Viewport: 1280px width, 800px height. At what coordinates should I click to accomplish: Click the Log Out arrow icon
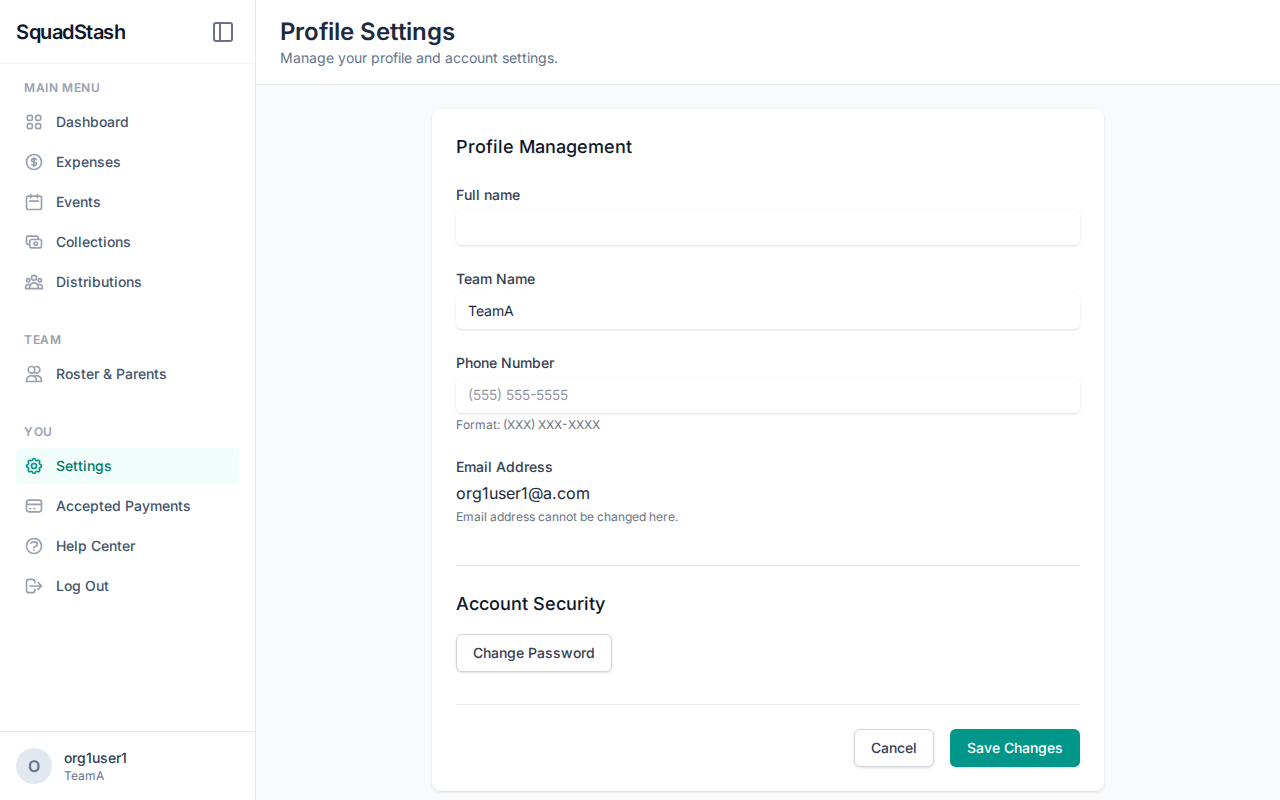33,585
